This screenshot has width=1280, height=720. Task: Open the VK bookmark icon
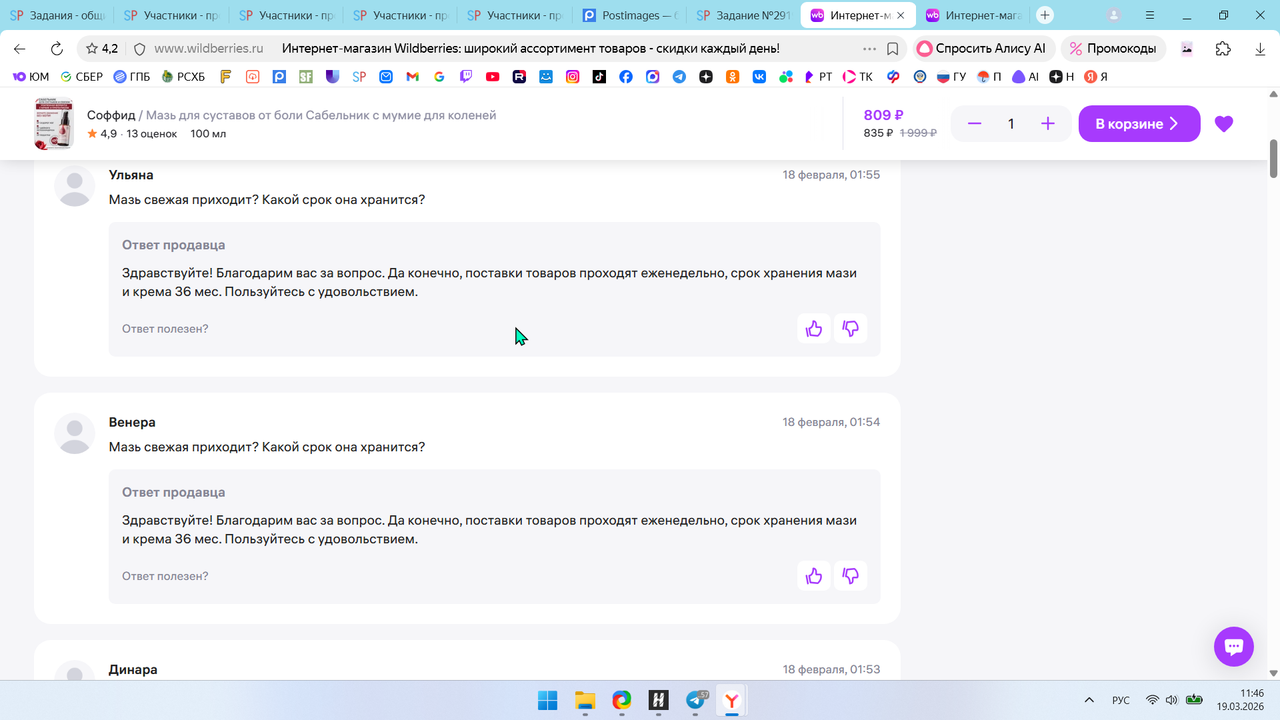coord(759,77)
